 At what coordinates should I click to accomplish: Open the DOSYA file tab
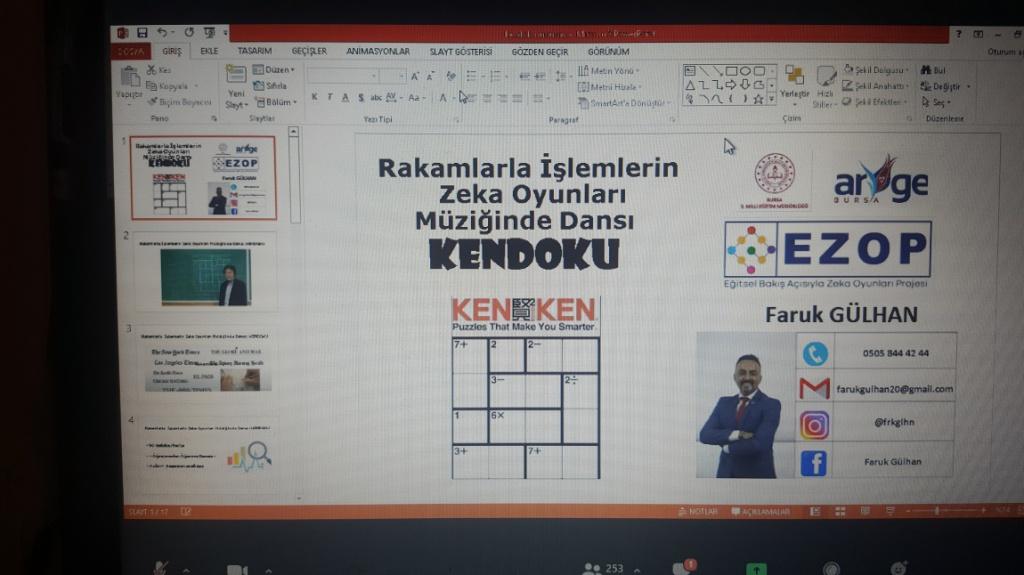pos(131,51)
